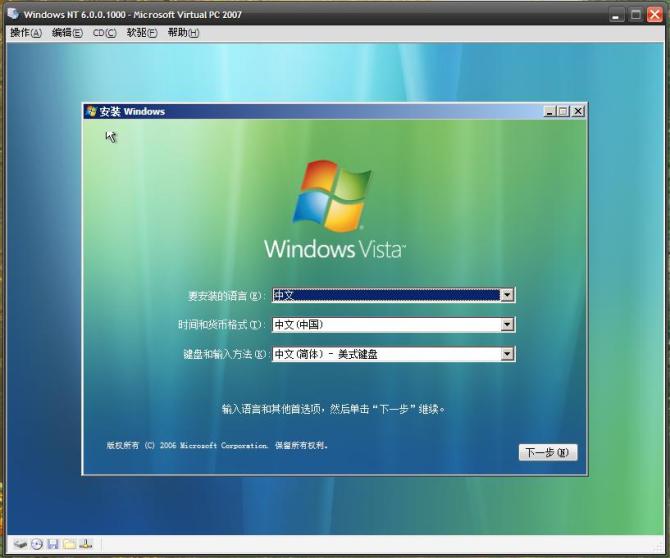The image size is (670, 558).
Task: Click the copyright 2006 Microsoft Corporation text
Action: (x=217, y=445)
